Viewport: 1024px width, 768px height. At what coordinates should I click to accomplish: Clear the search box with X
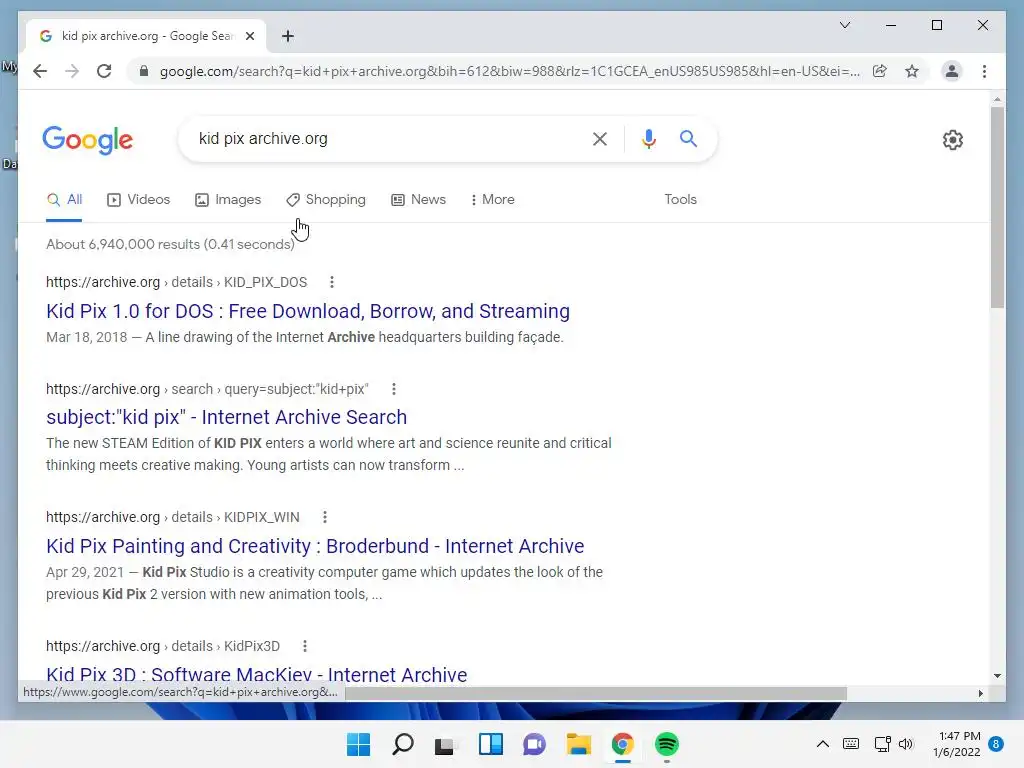click(x=600, y=138)
